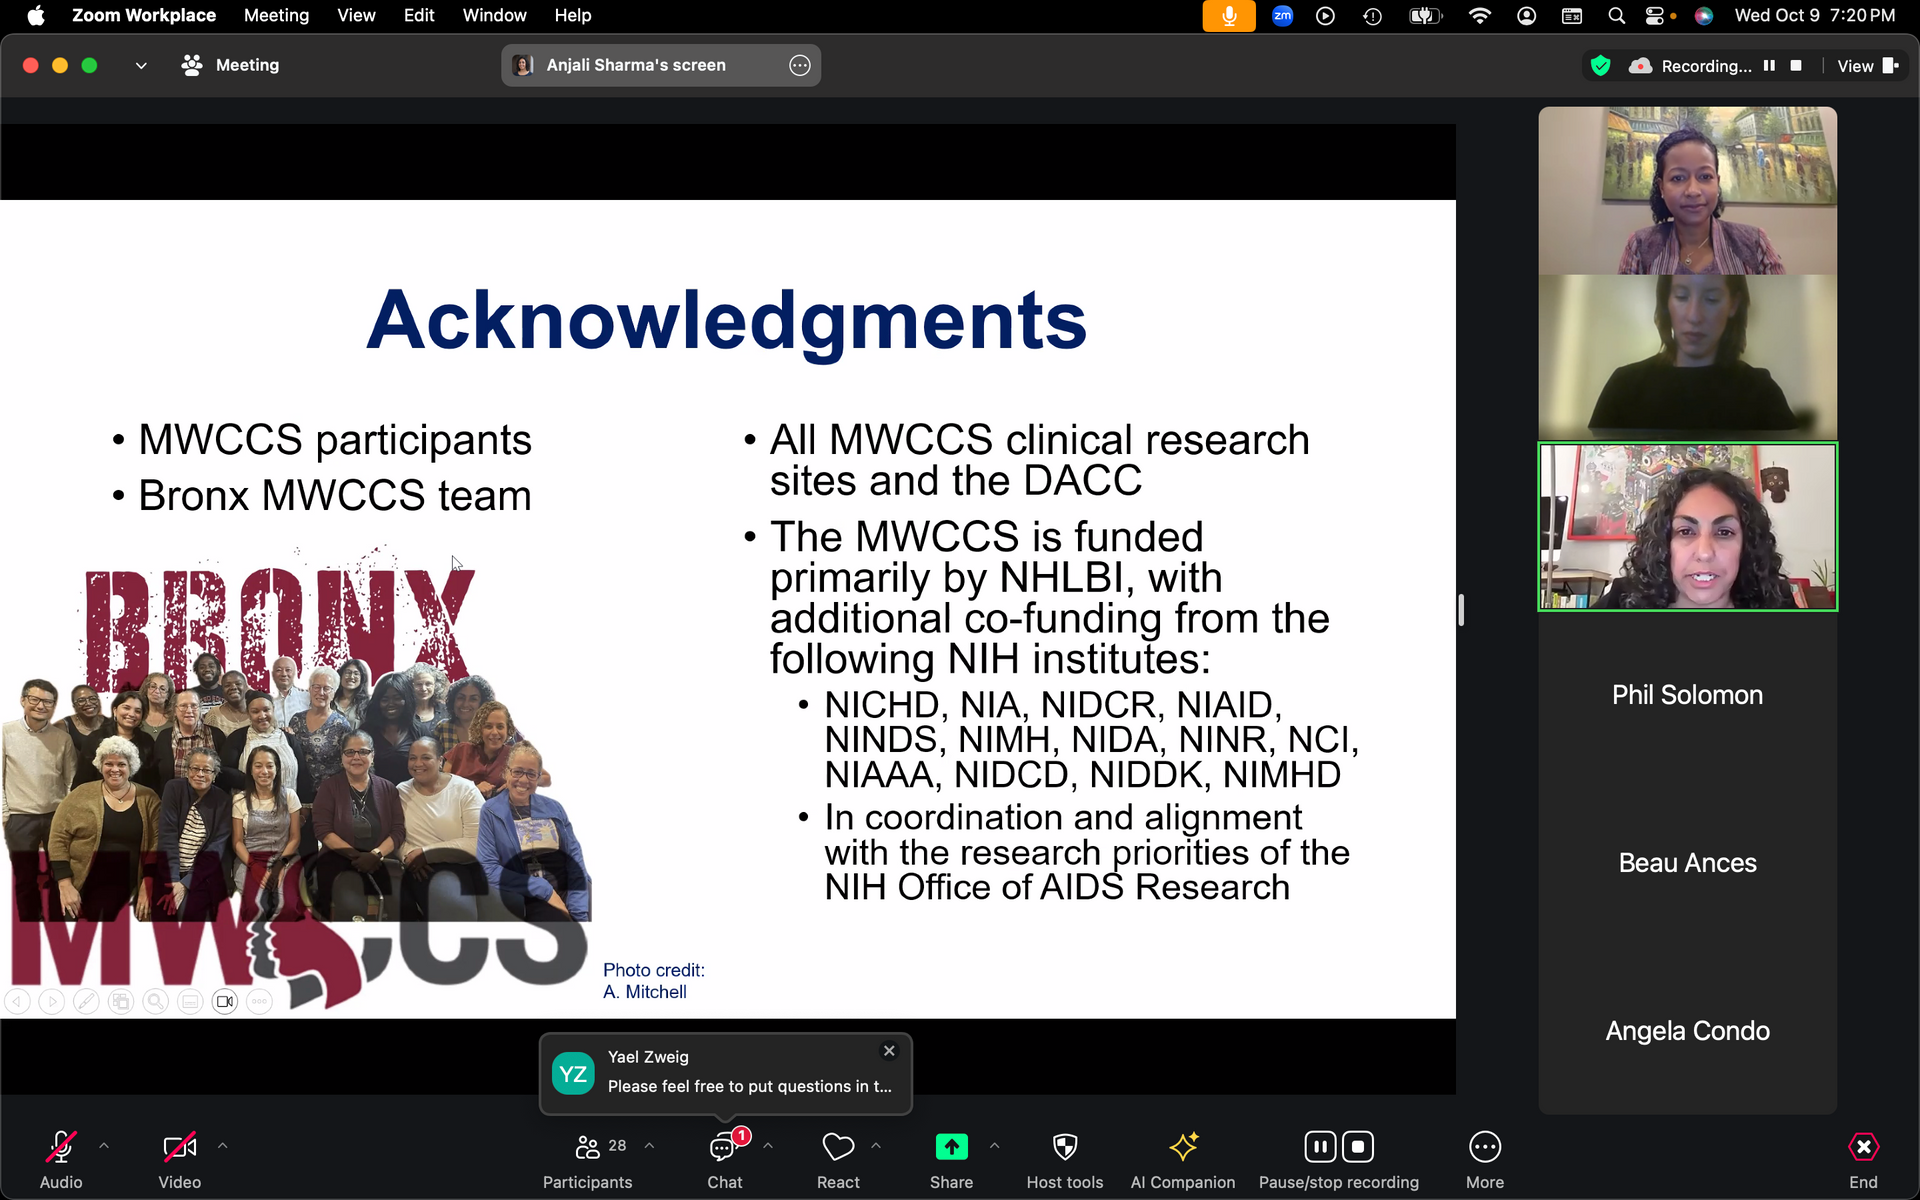This screenshot has height=1200, width=1920.
Task: Dismiss Yael Zweig chat notification
Action: [889, 1051]
